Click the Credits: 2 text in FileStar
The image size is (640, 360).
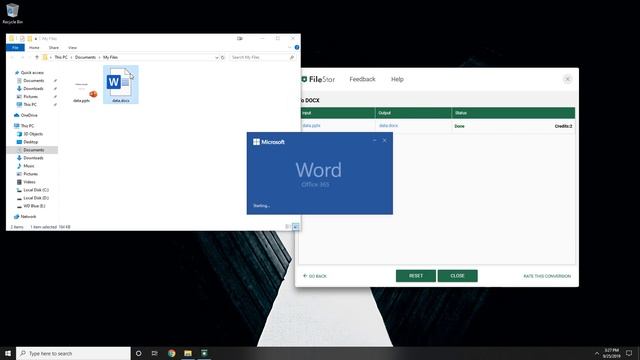point(563,127)
